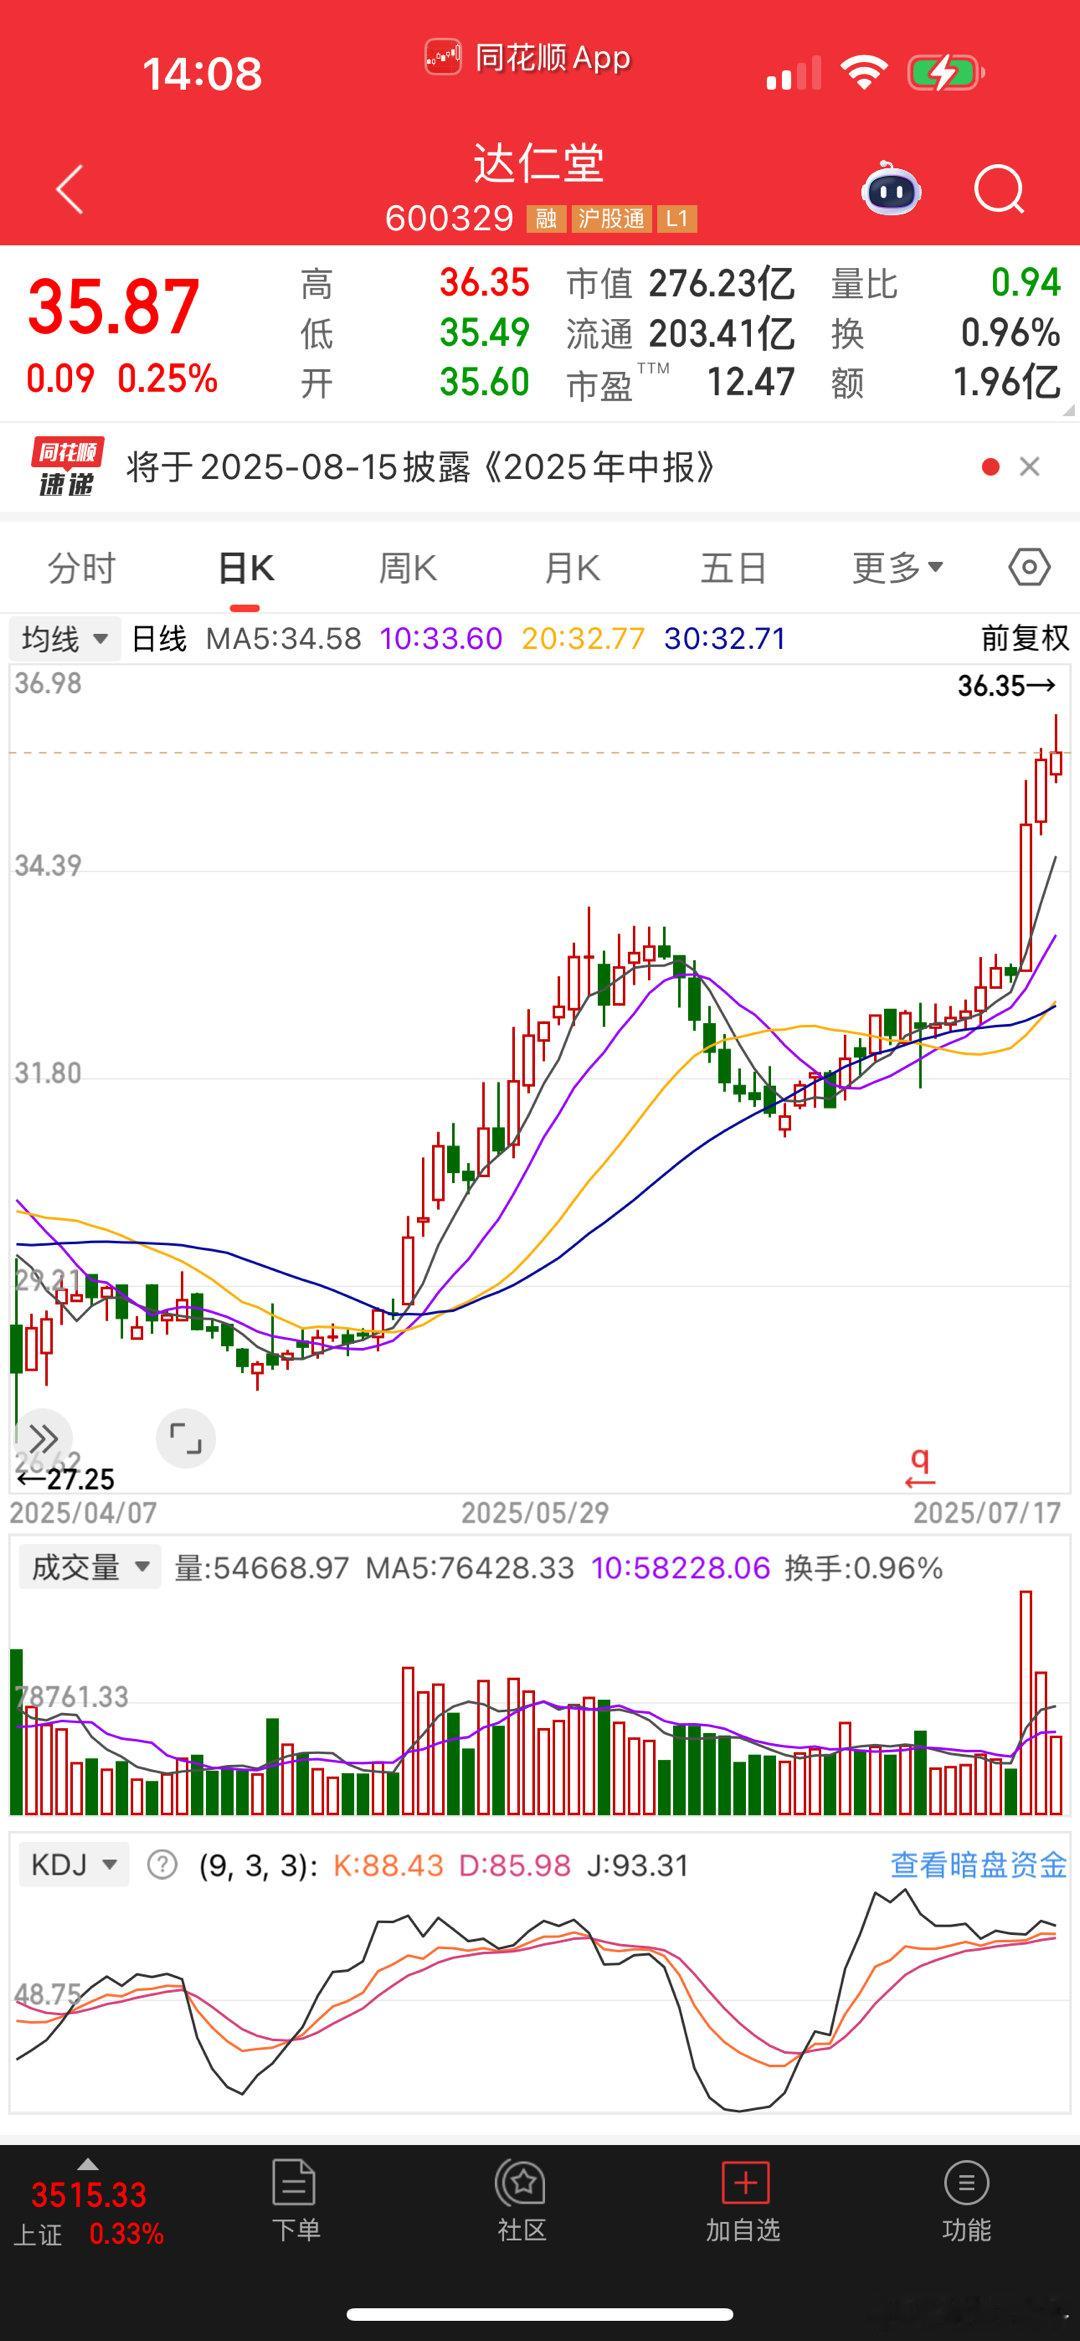
Task: Open the 均线 indicator dropdown
Action: pyautogui.click(x=66, y=638)
